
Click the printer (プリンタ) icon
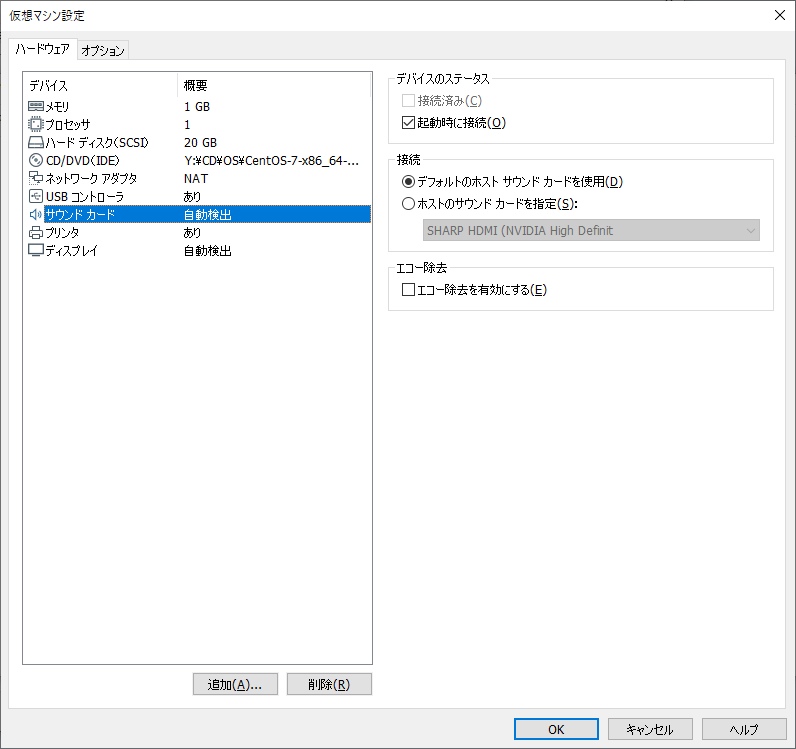coord(36,233)
